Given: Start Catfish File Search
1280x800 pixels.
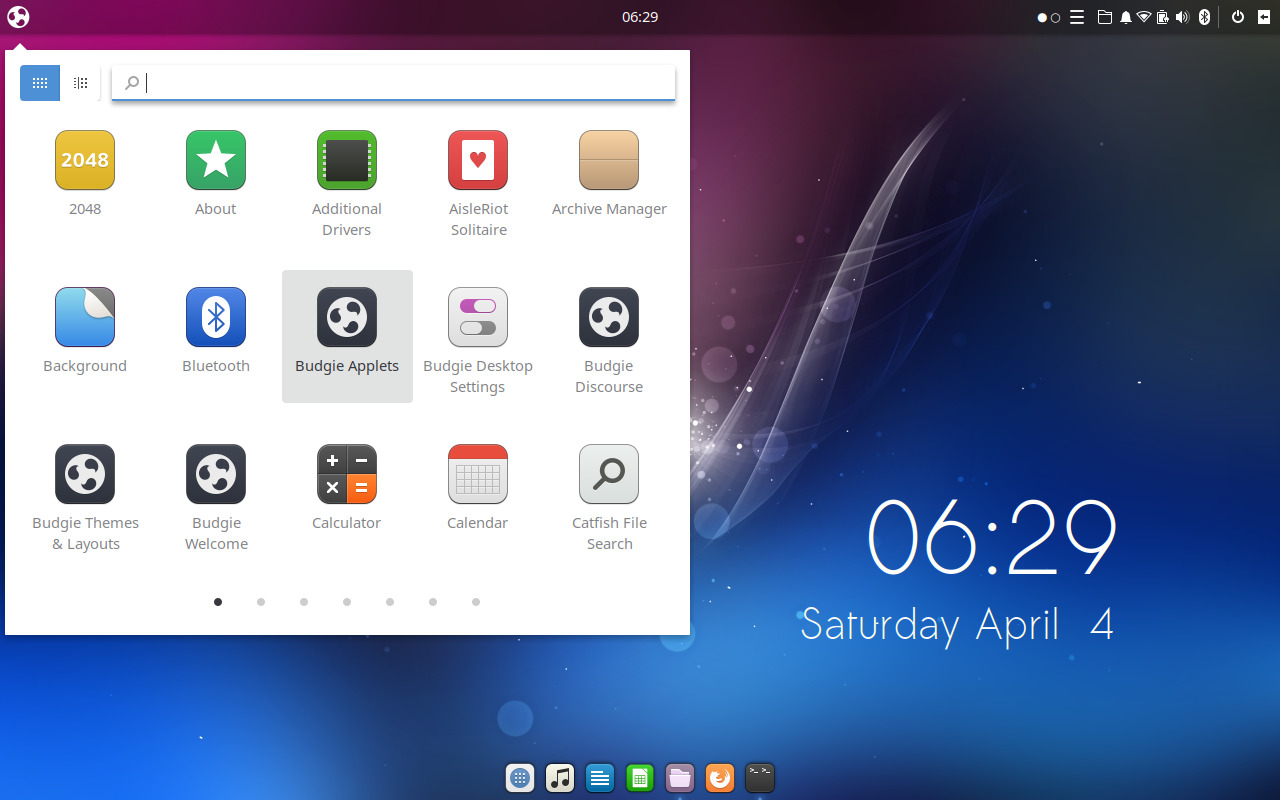Looking at the screenshot, I should coord(609,474).
